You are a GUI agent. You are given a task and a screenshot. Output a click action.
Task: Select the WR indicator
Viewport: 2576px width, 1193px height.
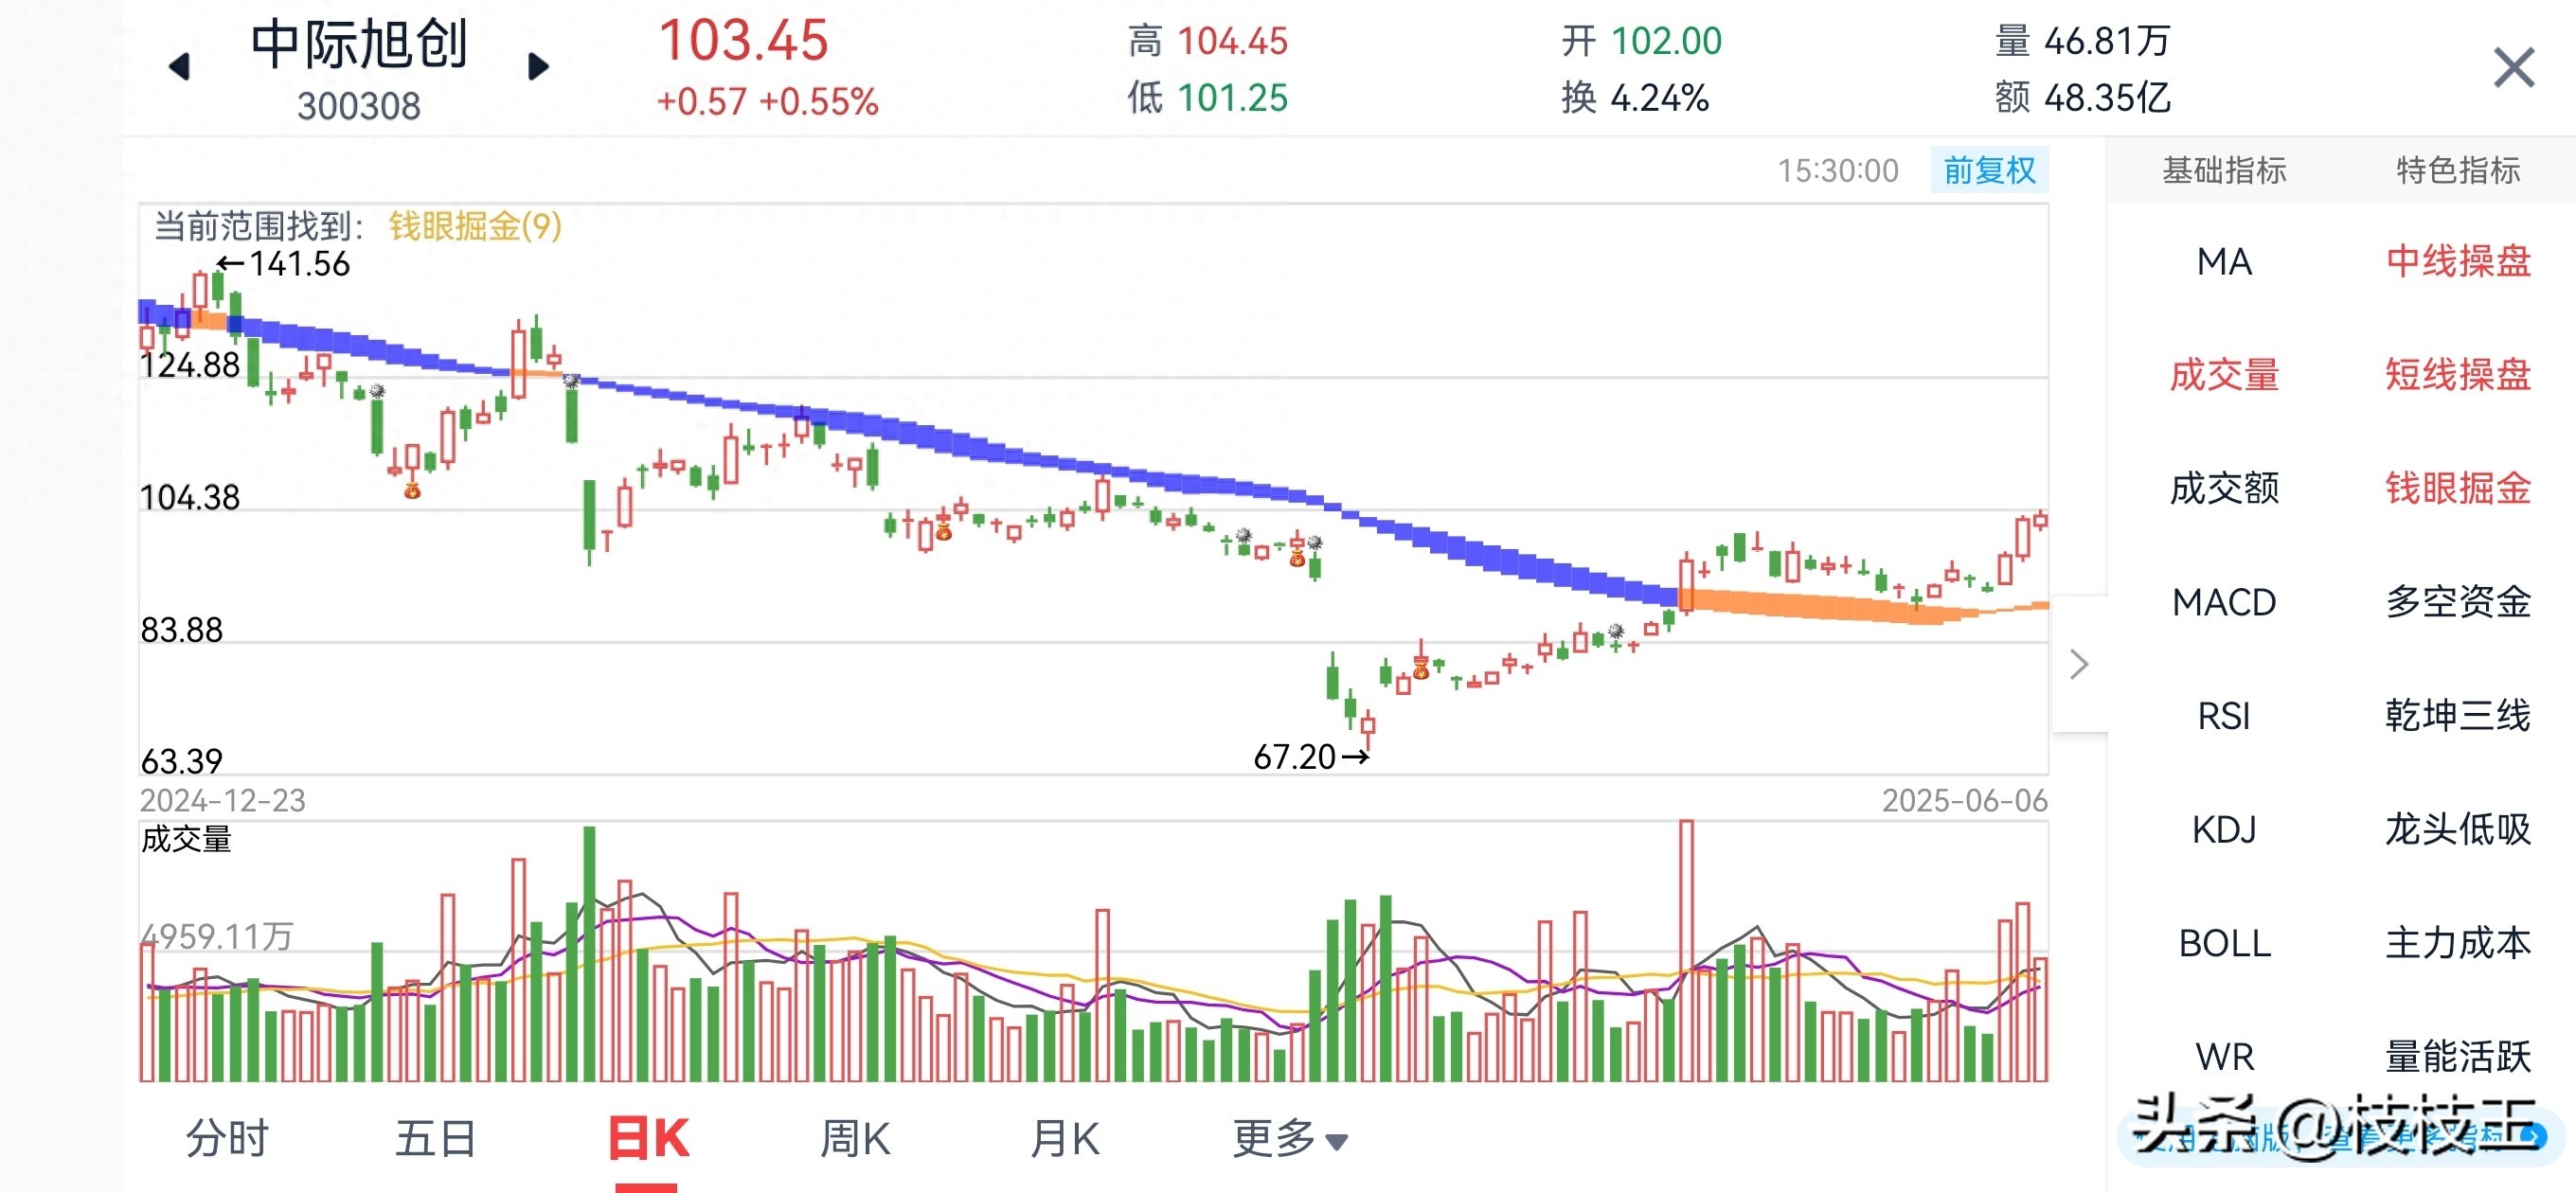click(2224, 1056)
